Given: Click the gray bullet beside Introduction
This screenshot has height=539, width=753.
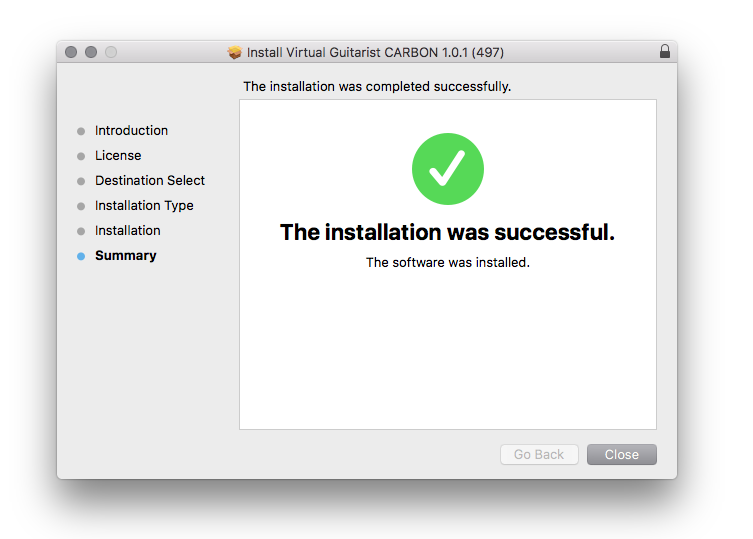Looking at the screenshot, I should click(81, 131).
